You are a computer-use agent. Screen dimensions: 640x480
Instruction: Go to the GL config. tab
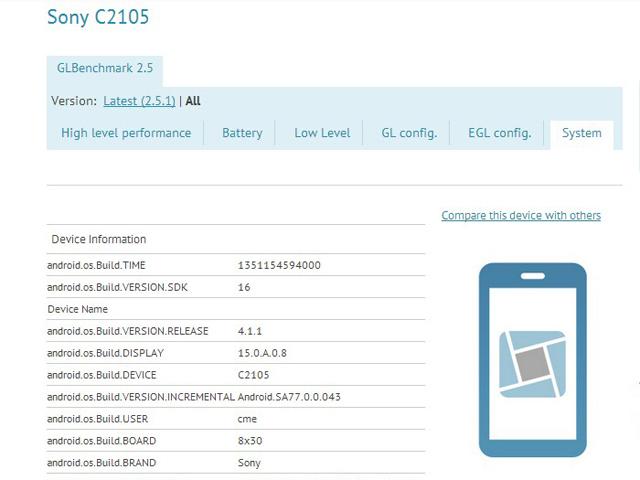pyautogui.click(x=409, y=133)
